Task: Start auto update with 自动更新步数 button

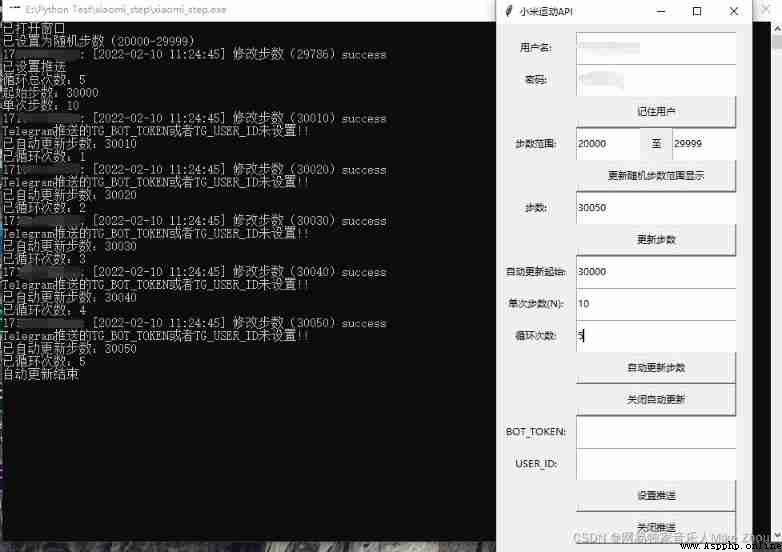Action: coord(656,368)
